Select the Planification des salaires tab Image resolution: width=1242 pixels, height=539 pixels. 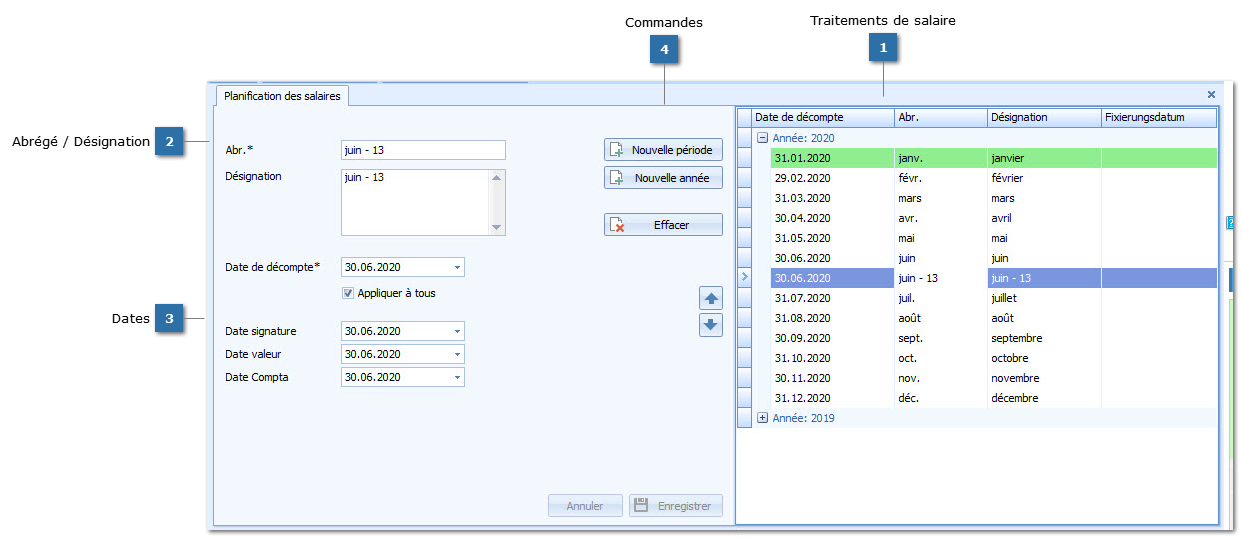click(282, 96)
